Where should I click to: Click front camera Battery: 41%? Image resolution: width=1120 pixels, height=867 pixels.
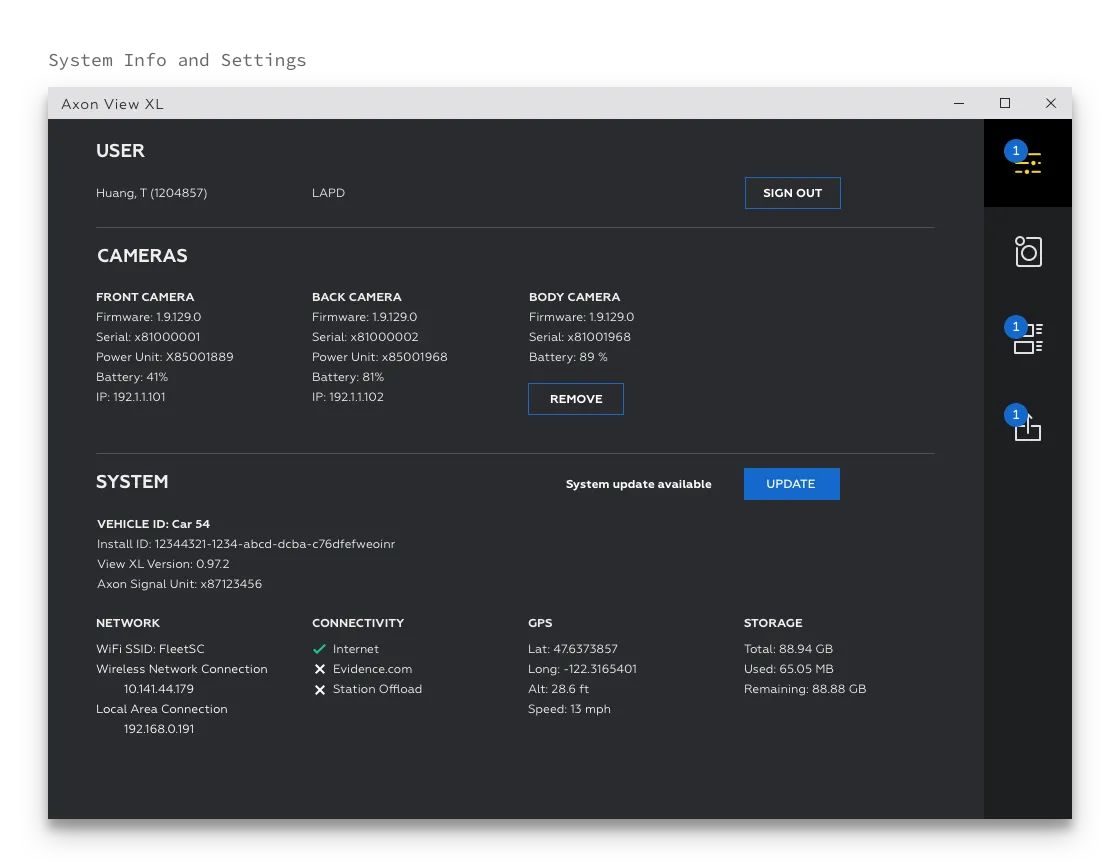pos(132,376)
